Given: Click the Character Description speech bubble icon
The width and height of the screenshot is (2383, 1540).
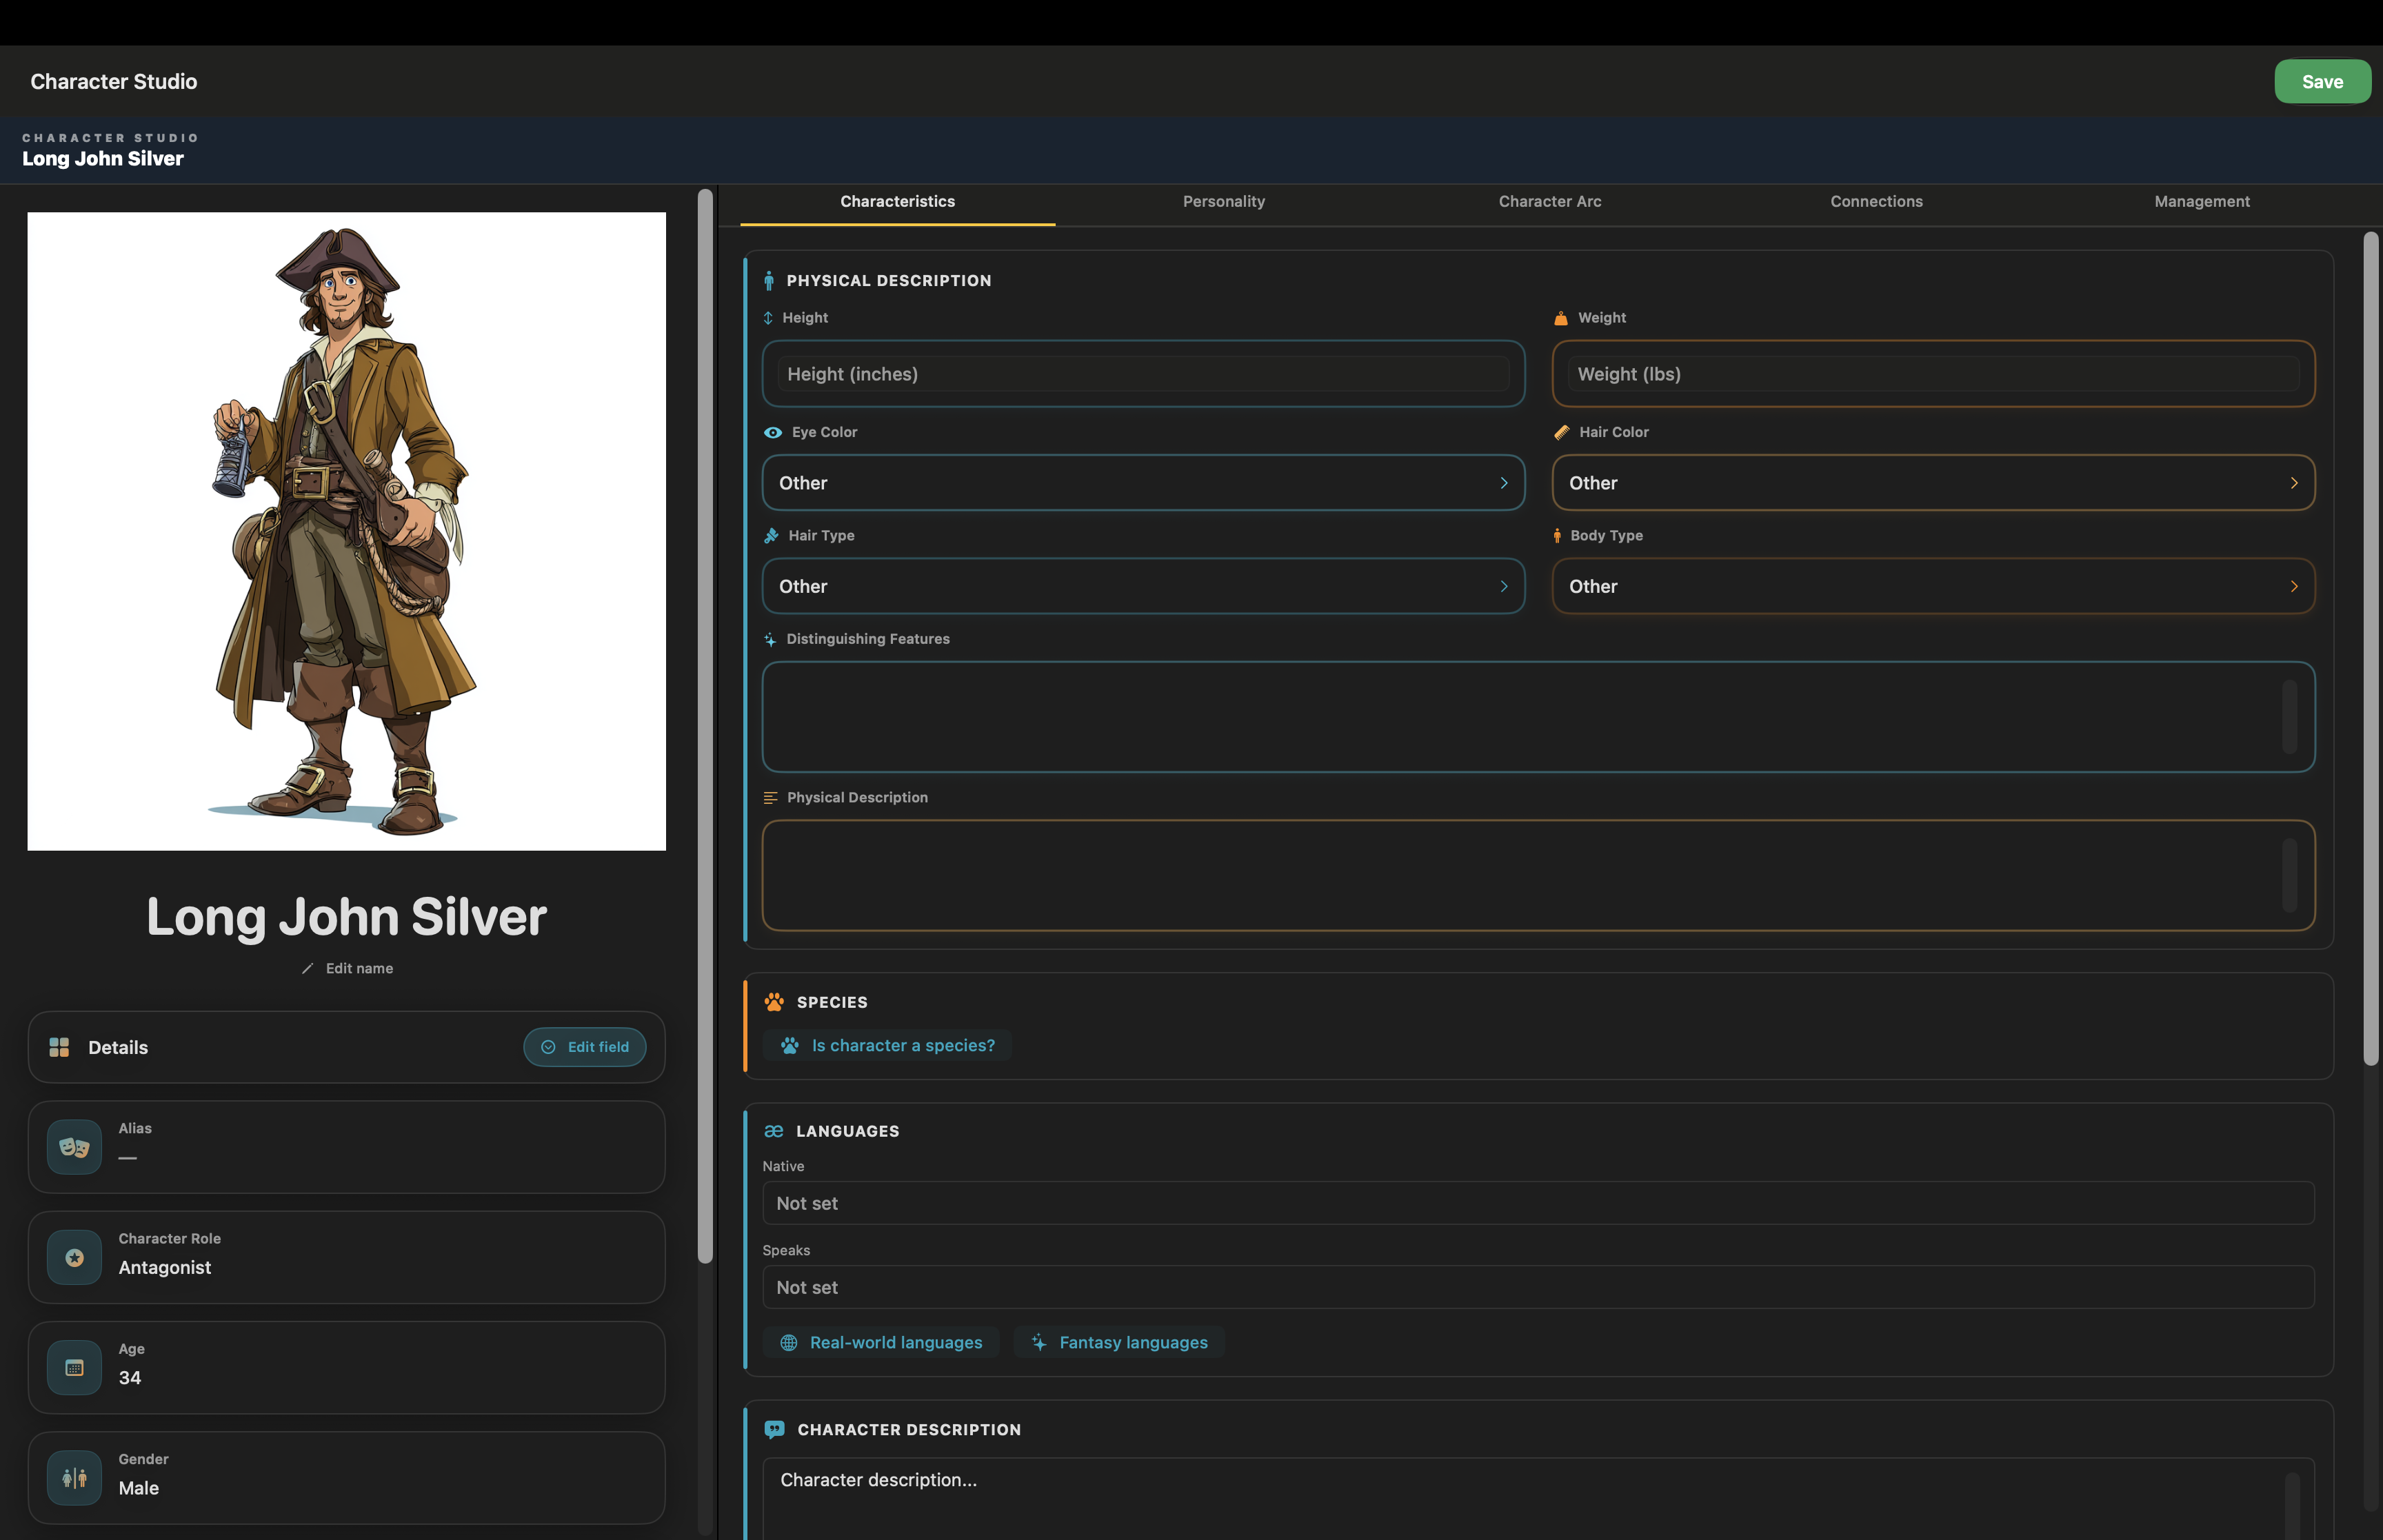Looking at the screenshot, I should [774, 1430].
